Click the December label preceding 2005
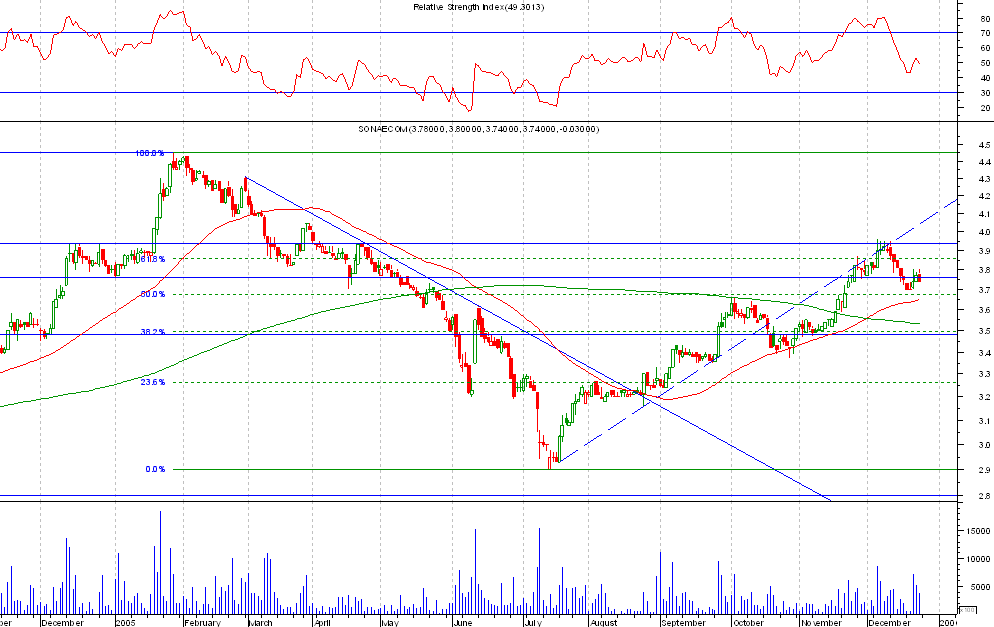Screen dimensions: 994x627 (x=62, y=623)
